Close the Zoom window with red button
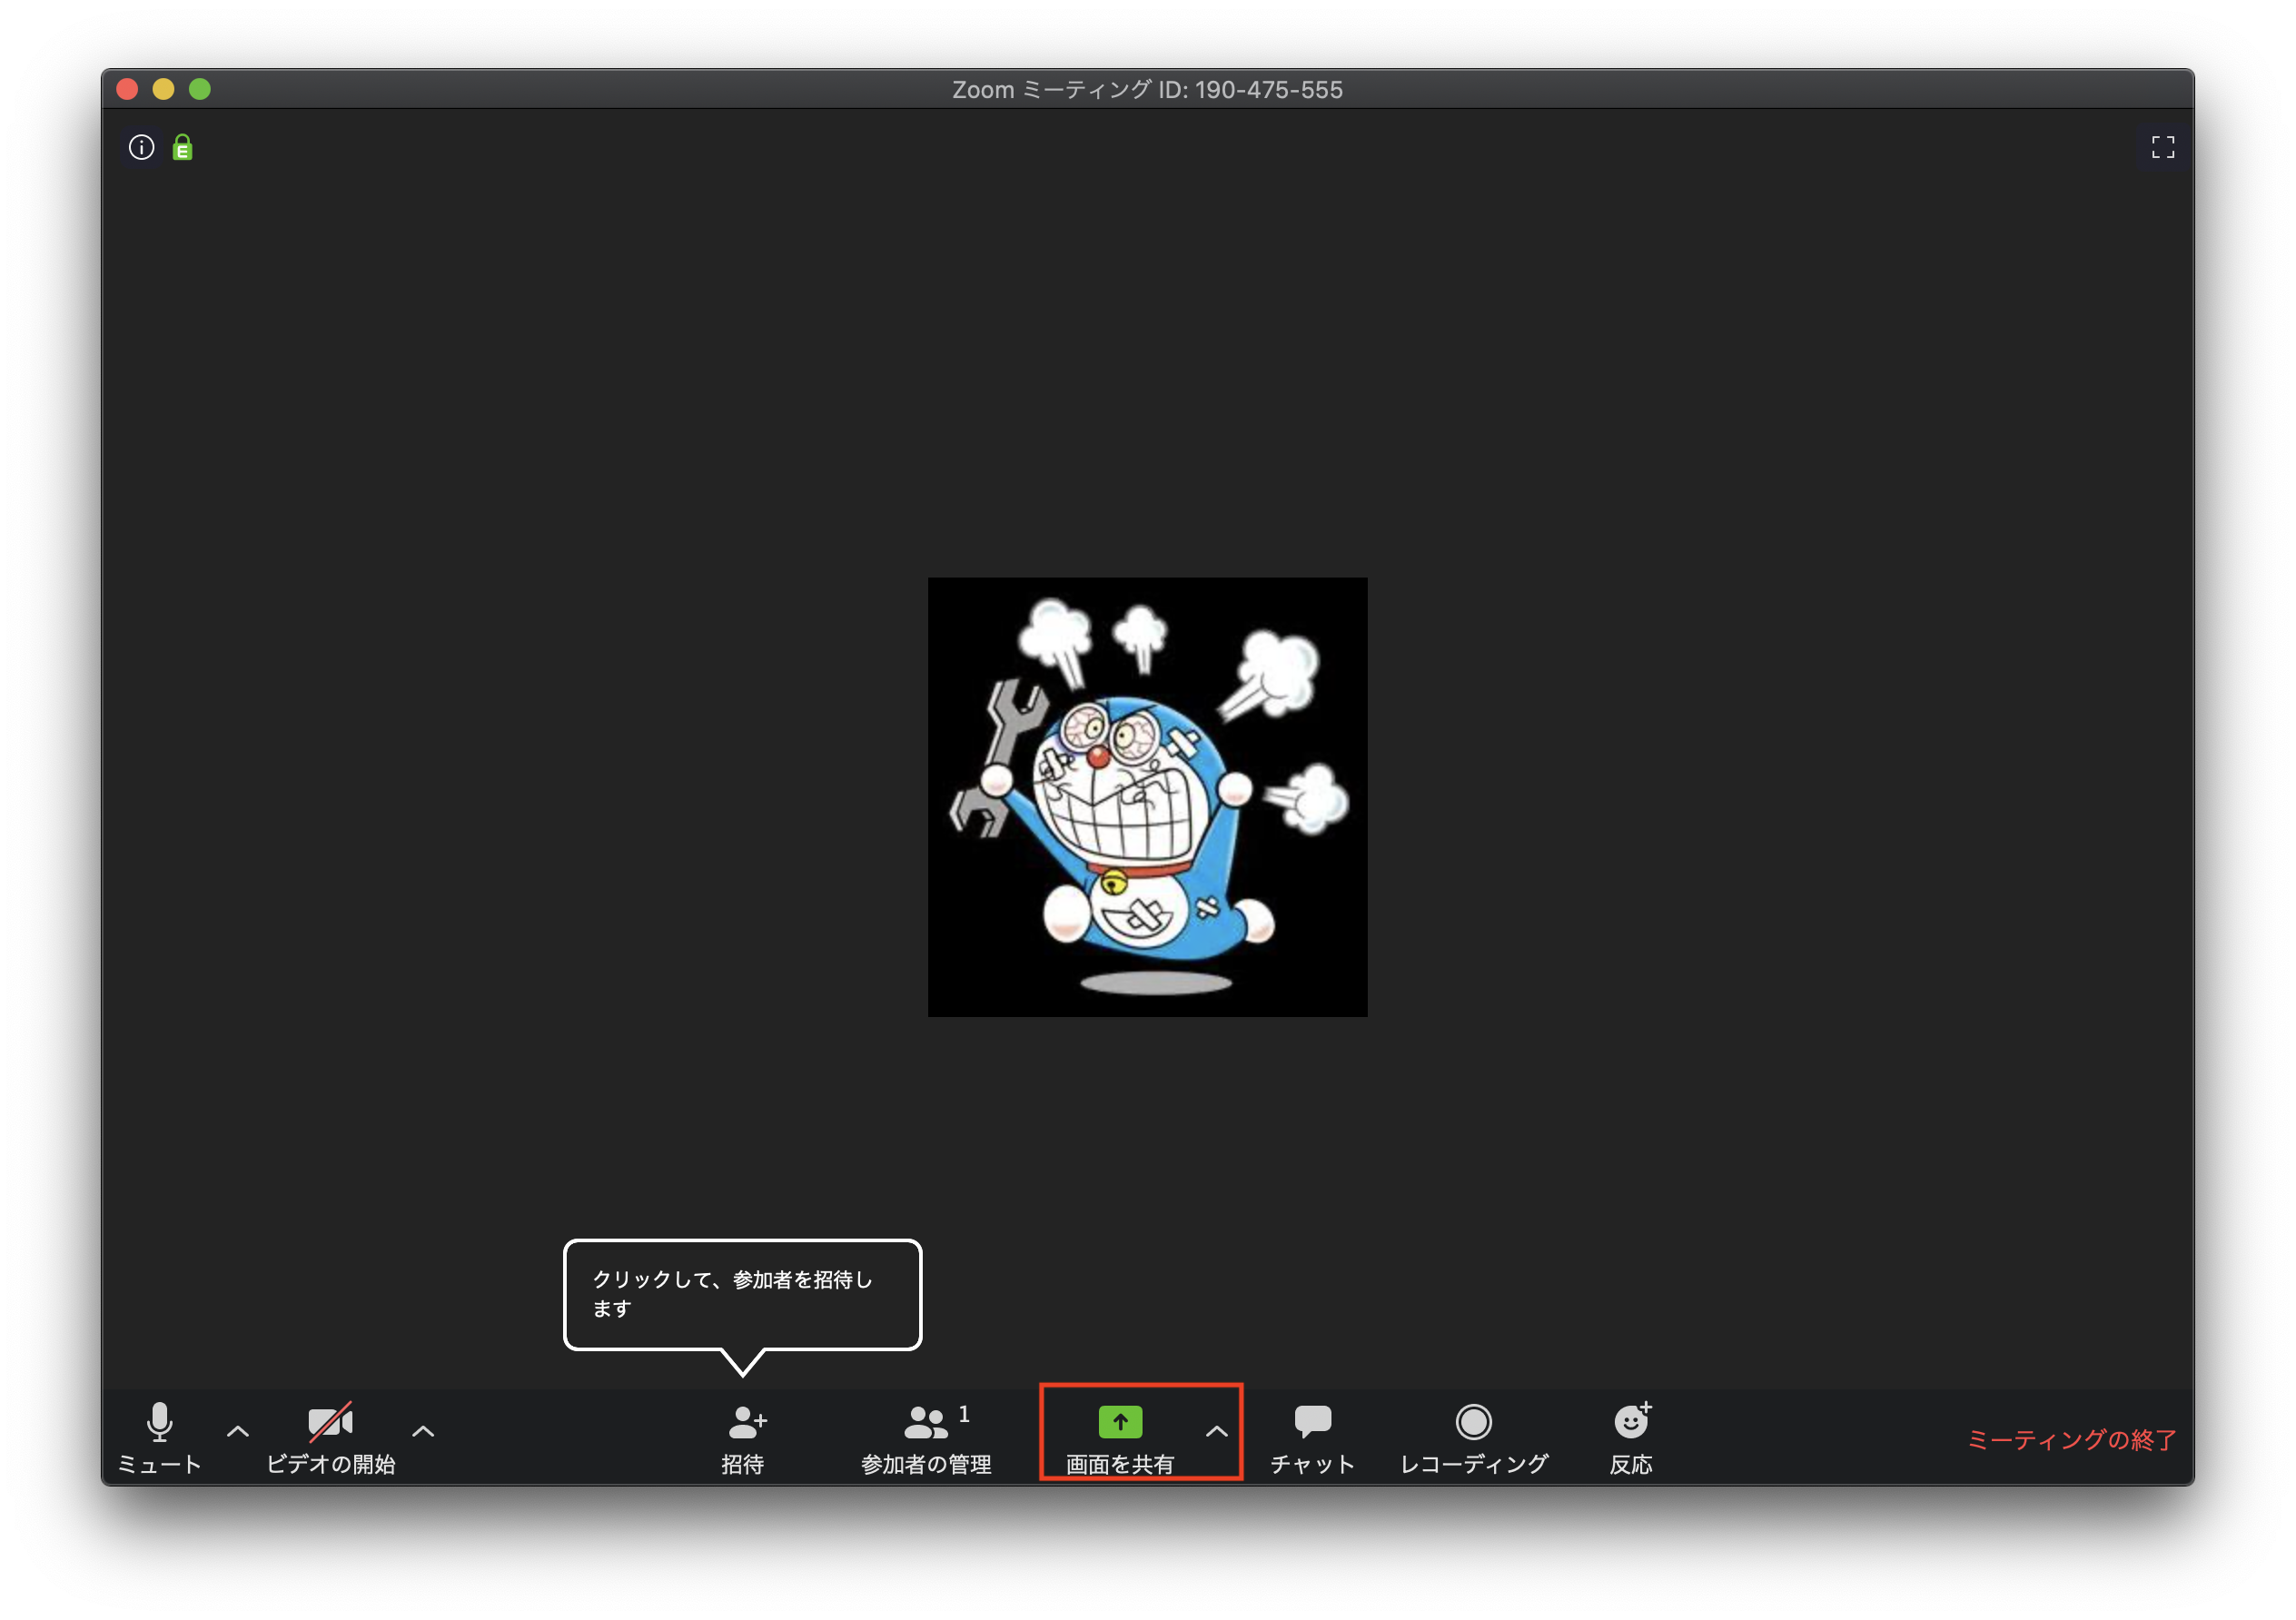The width and height of the screenshot is (2296, 1620). coord(127,89)
